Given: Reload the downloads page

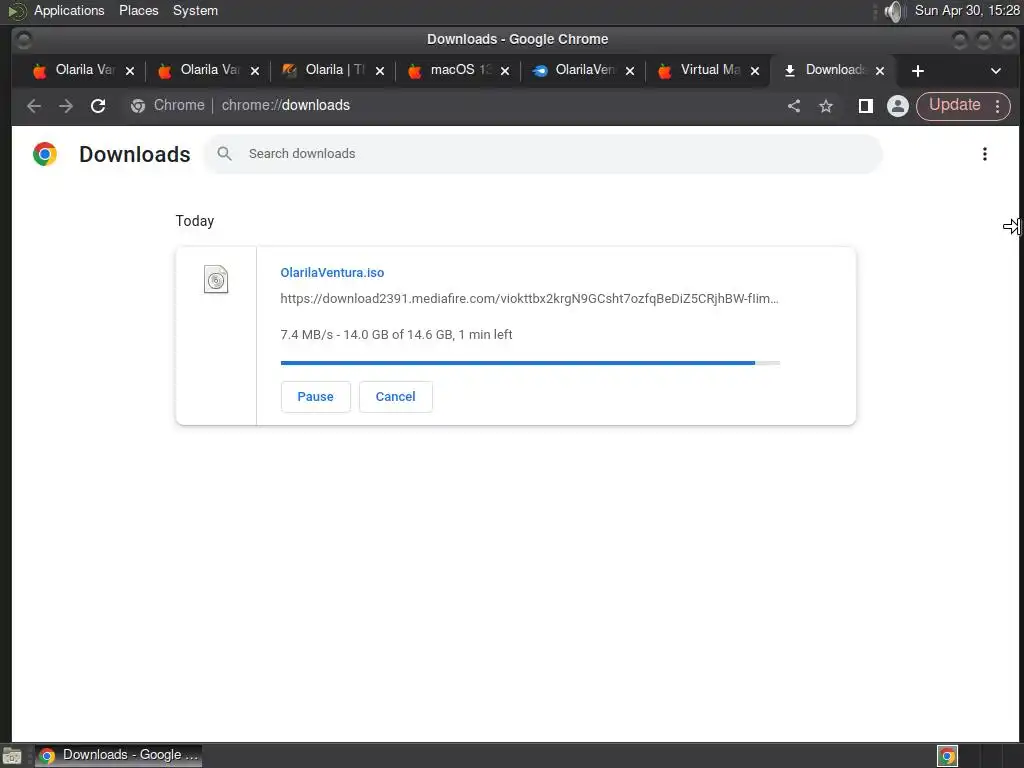Looking at the screenshot, I should (98, 106).
